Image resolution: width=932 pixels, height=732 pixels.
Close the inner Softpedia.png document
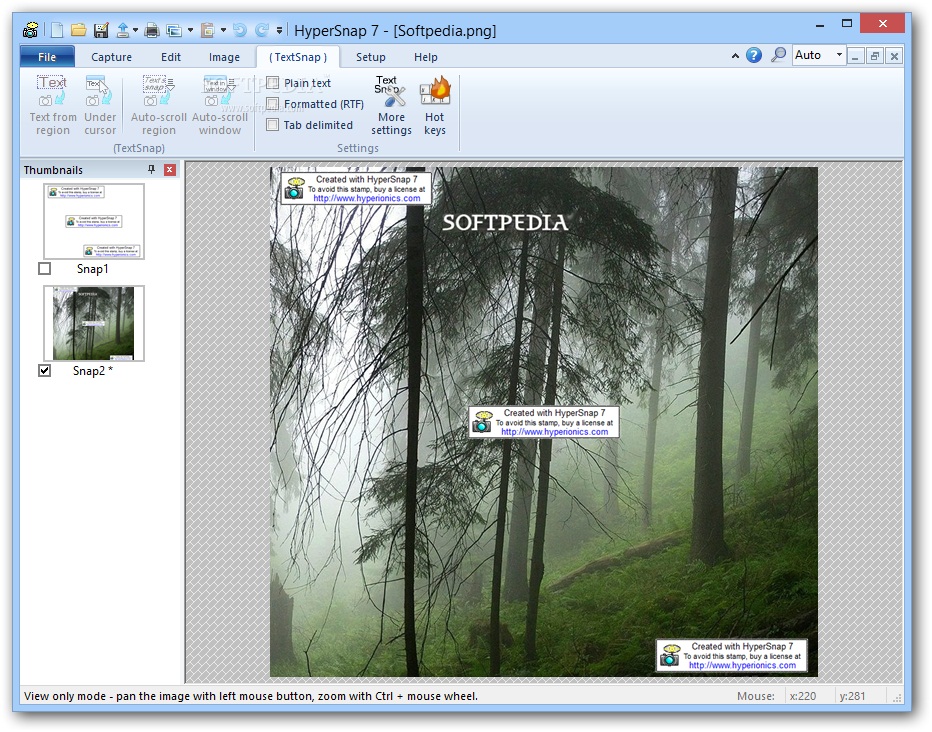coord(894,56)
